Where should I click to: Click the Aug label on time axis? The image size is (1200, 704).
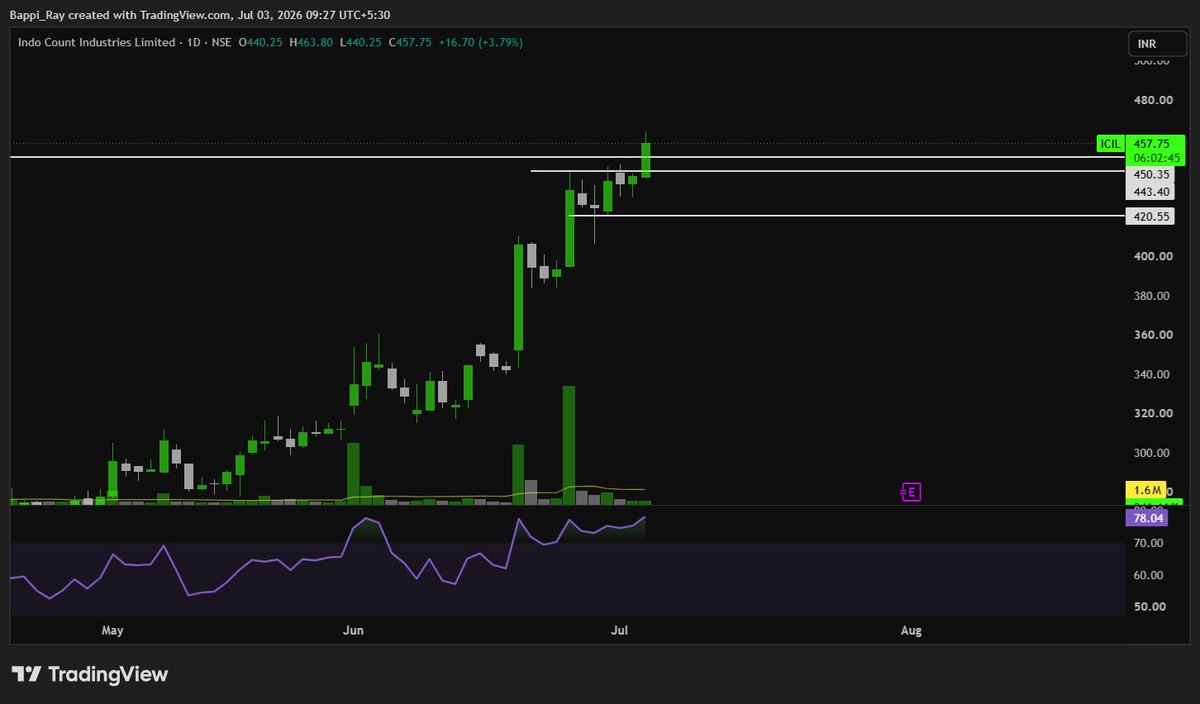click(911, 630)
